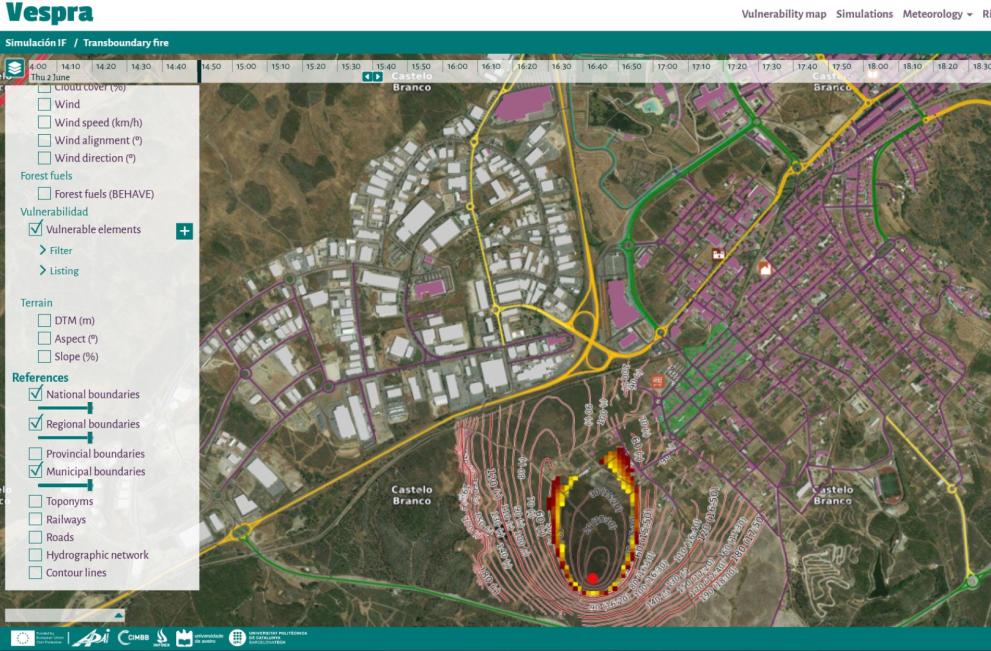Open the Meteorology dropdown menu

937,14
